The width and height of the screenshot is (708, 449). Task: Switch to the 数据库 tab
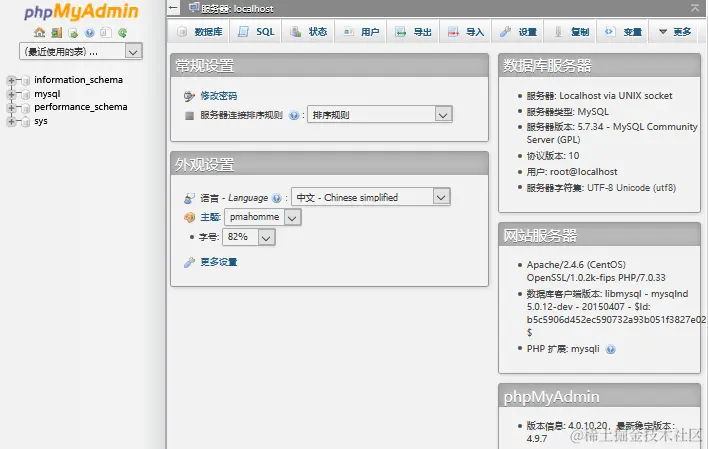(x=200, y=32)
